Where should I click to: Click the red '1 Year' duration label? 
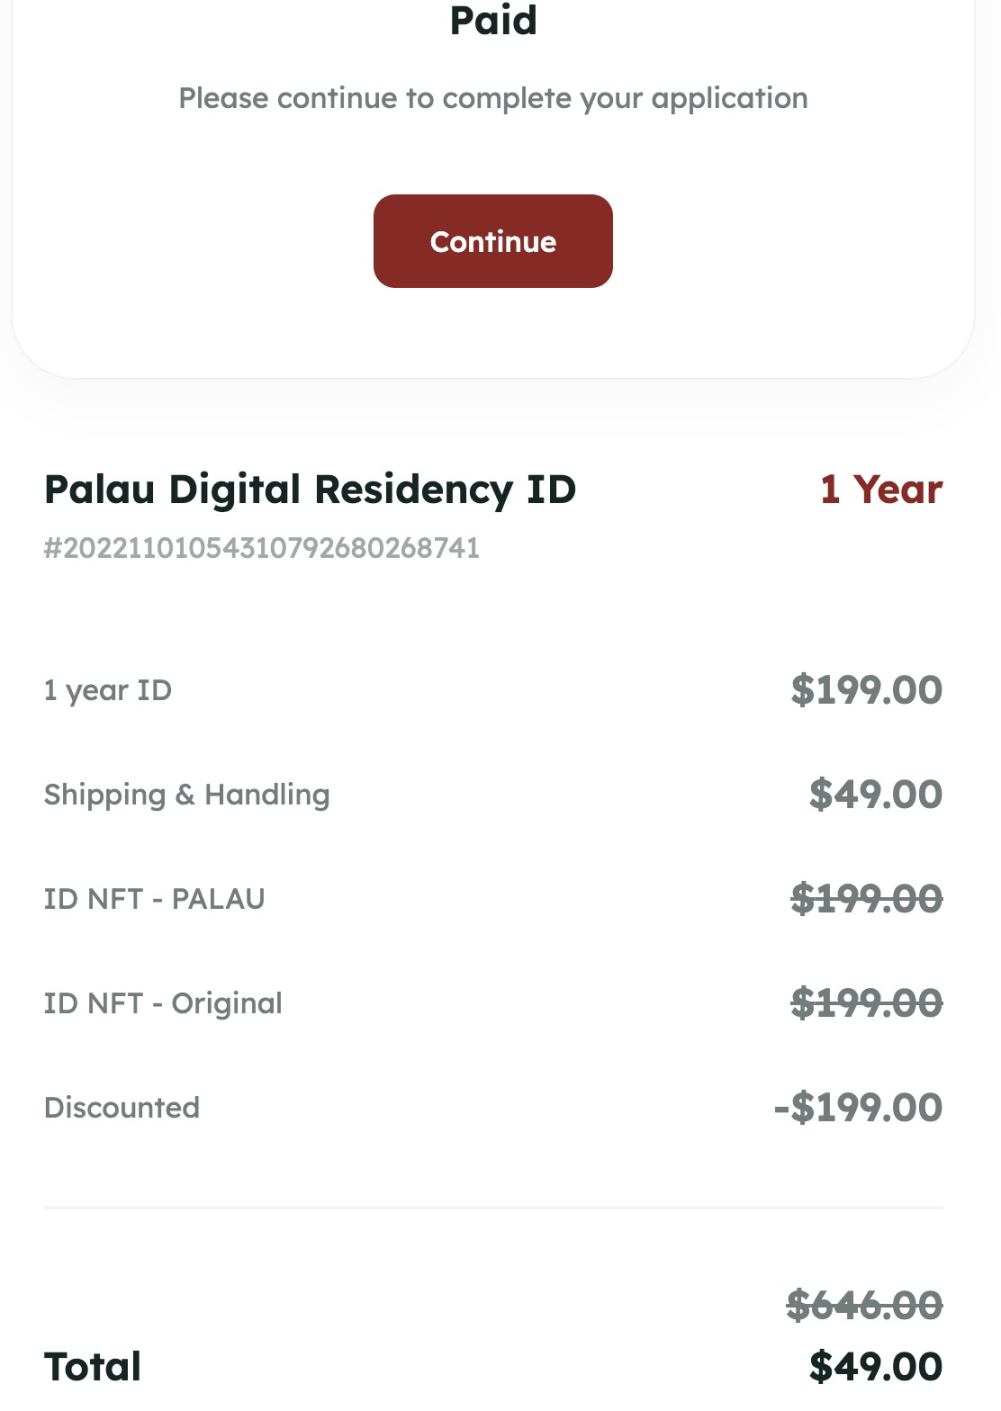pyautogui.click(x=881, y=490)
